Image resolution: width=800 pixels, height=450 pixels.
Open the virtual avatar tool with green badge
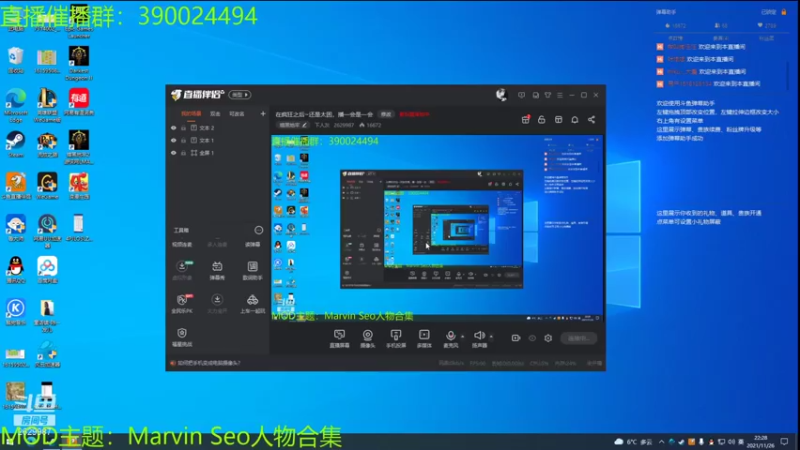coord(182,270)
